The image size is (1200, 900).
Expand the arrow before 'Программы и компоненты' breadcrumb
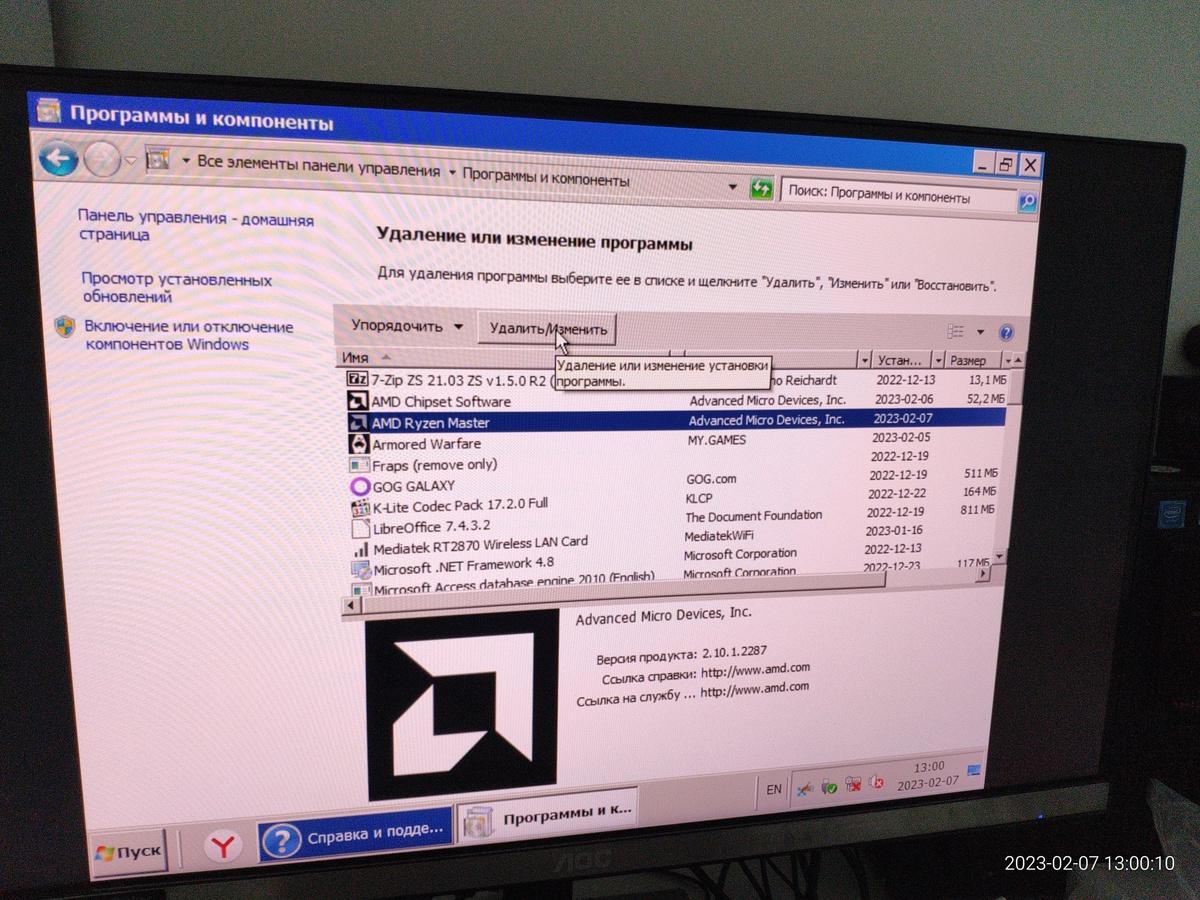click(x=452, y=173)
